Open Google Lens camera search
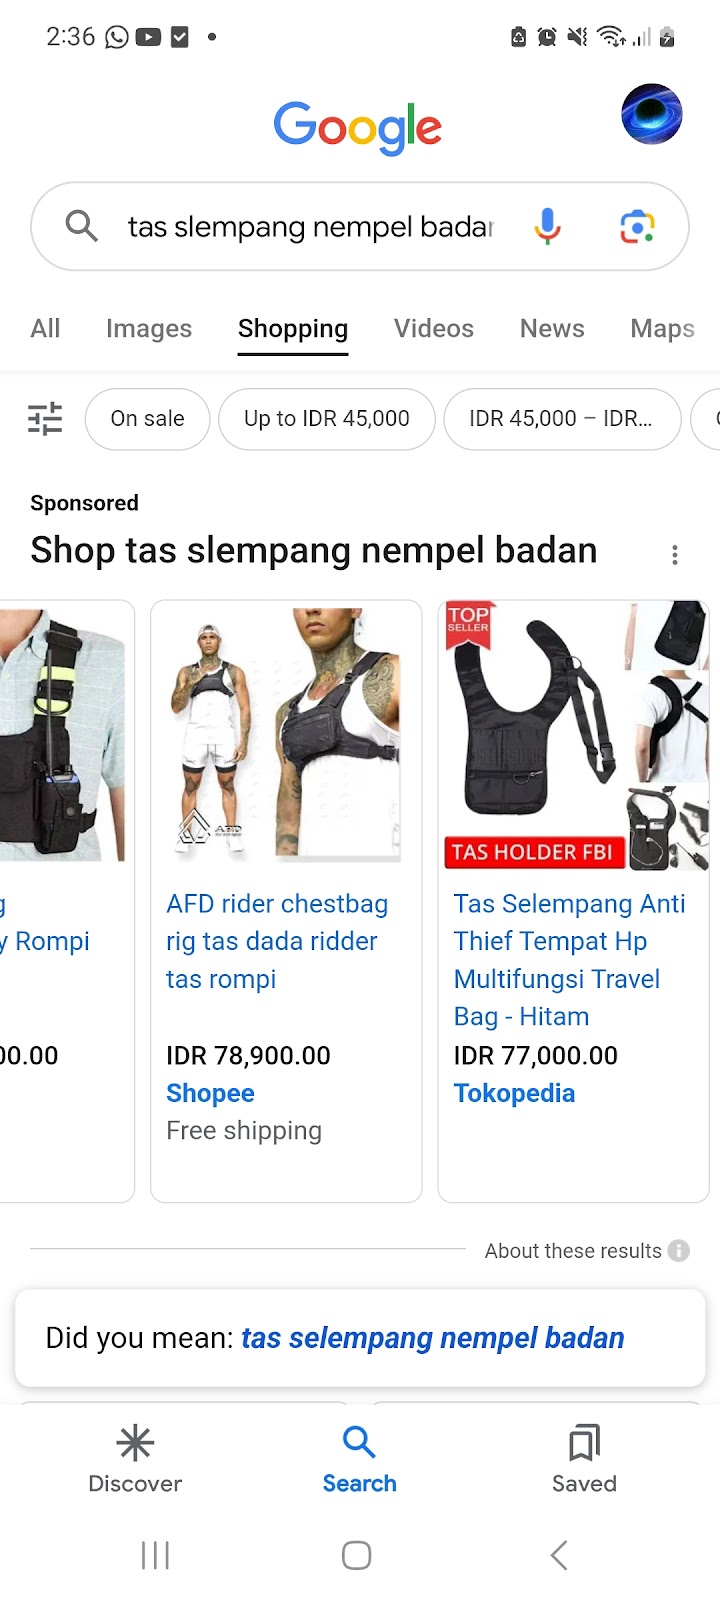720x1600 pixels. pos(637,227)
